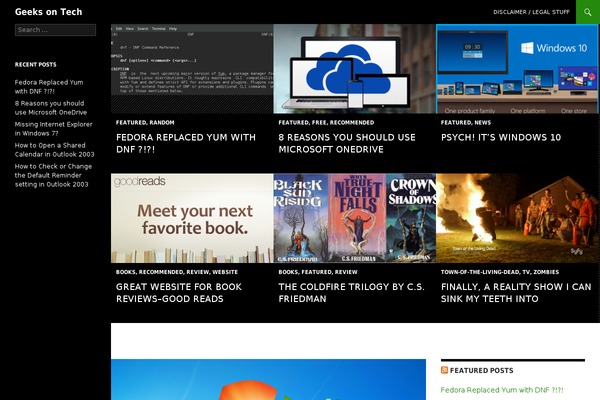The image size is (600, 400).
Task: Focus the sidebar Search field
Action: click(x=55, y=30)
